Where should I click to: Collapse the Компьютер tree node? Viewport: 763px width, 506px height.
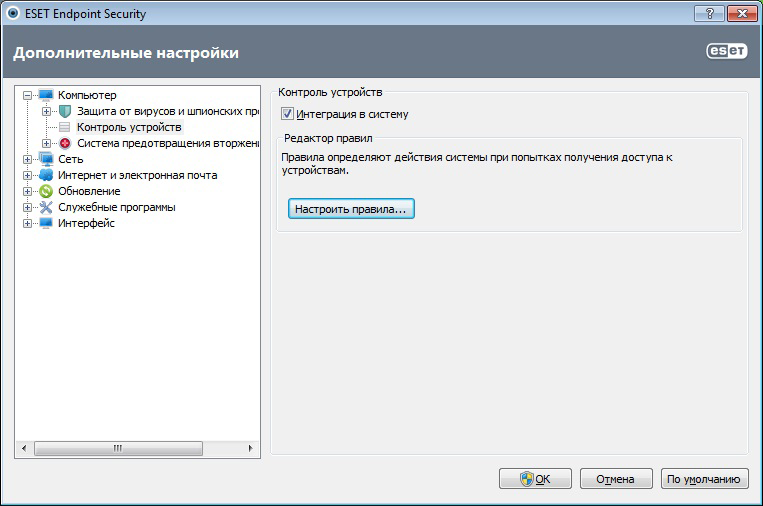pos(28,95)
